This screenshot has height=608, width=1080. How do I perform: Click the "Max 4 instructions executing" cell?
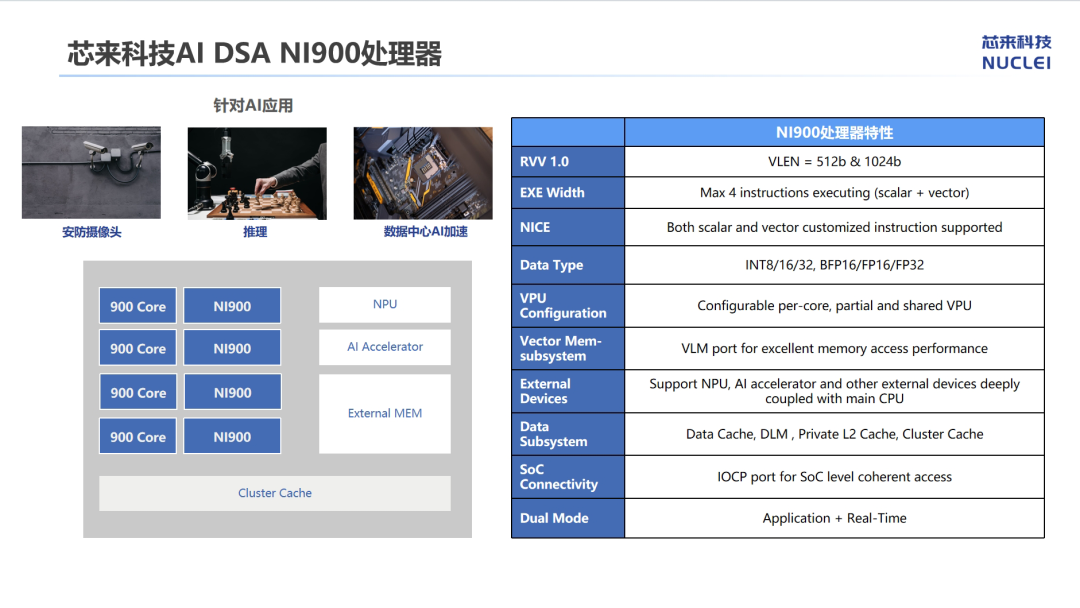point(834,193)
